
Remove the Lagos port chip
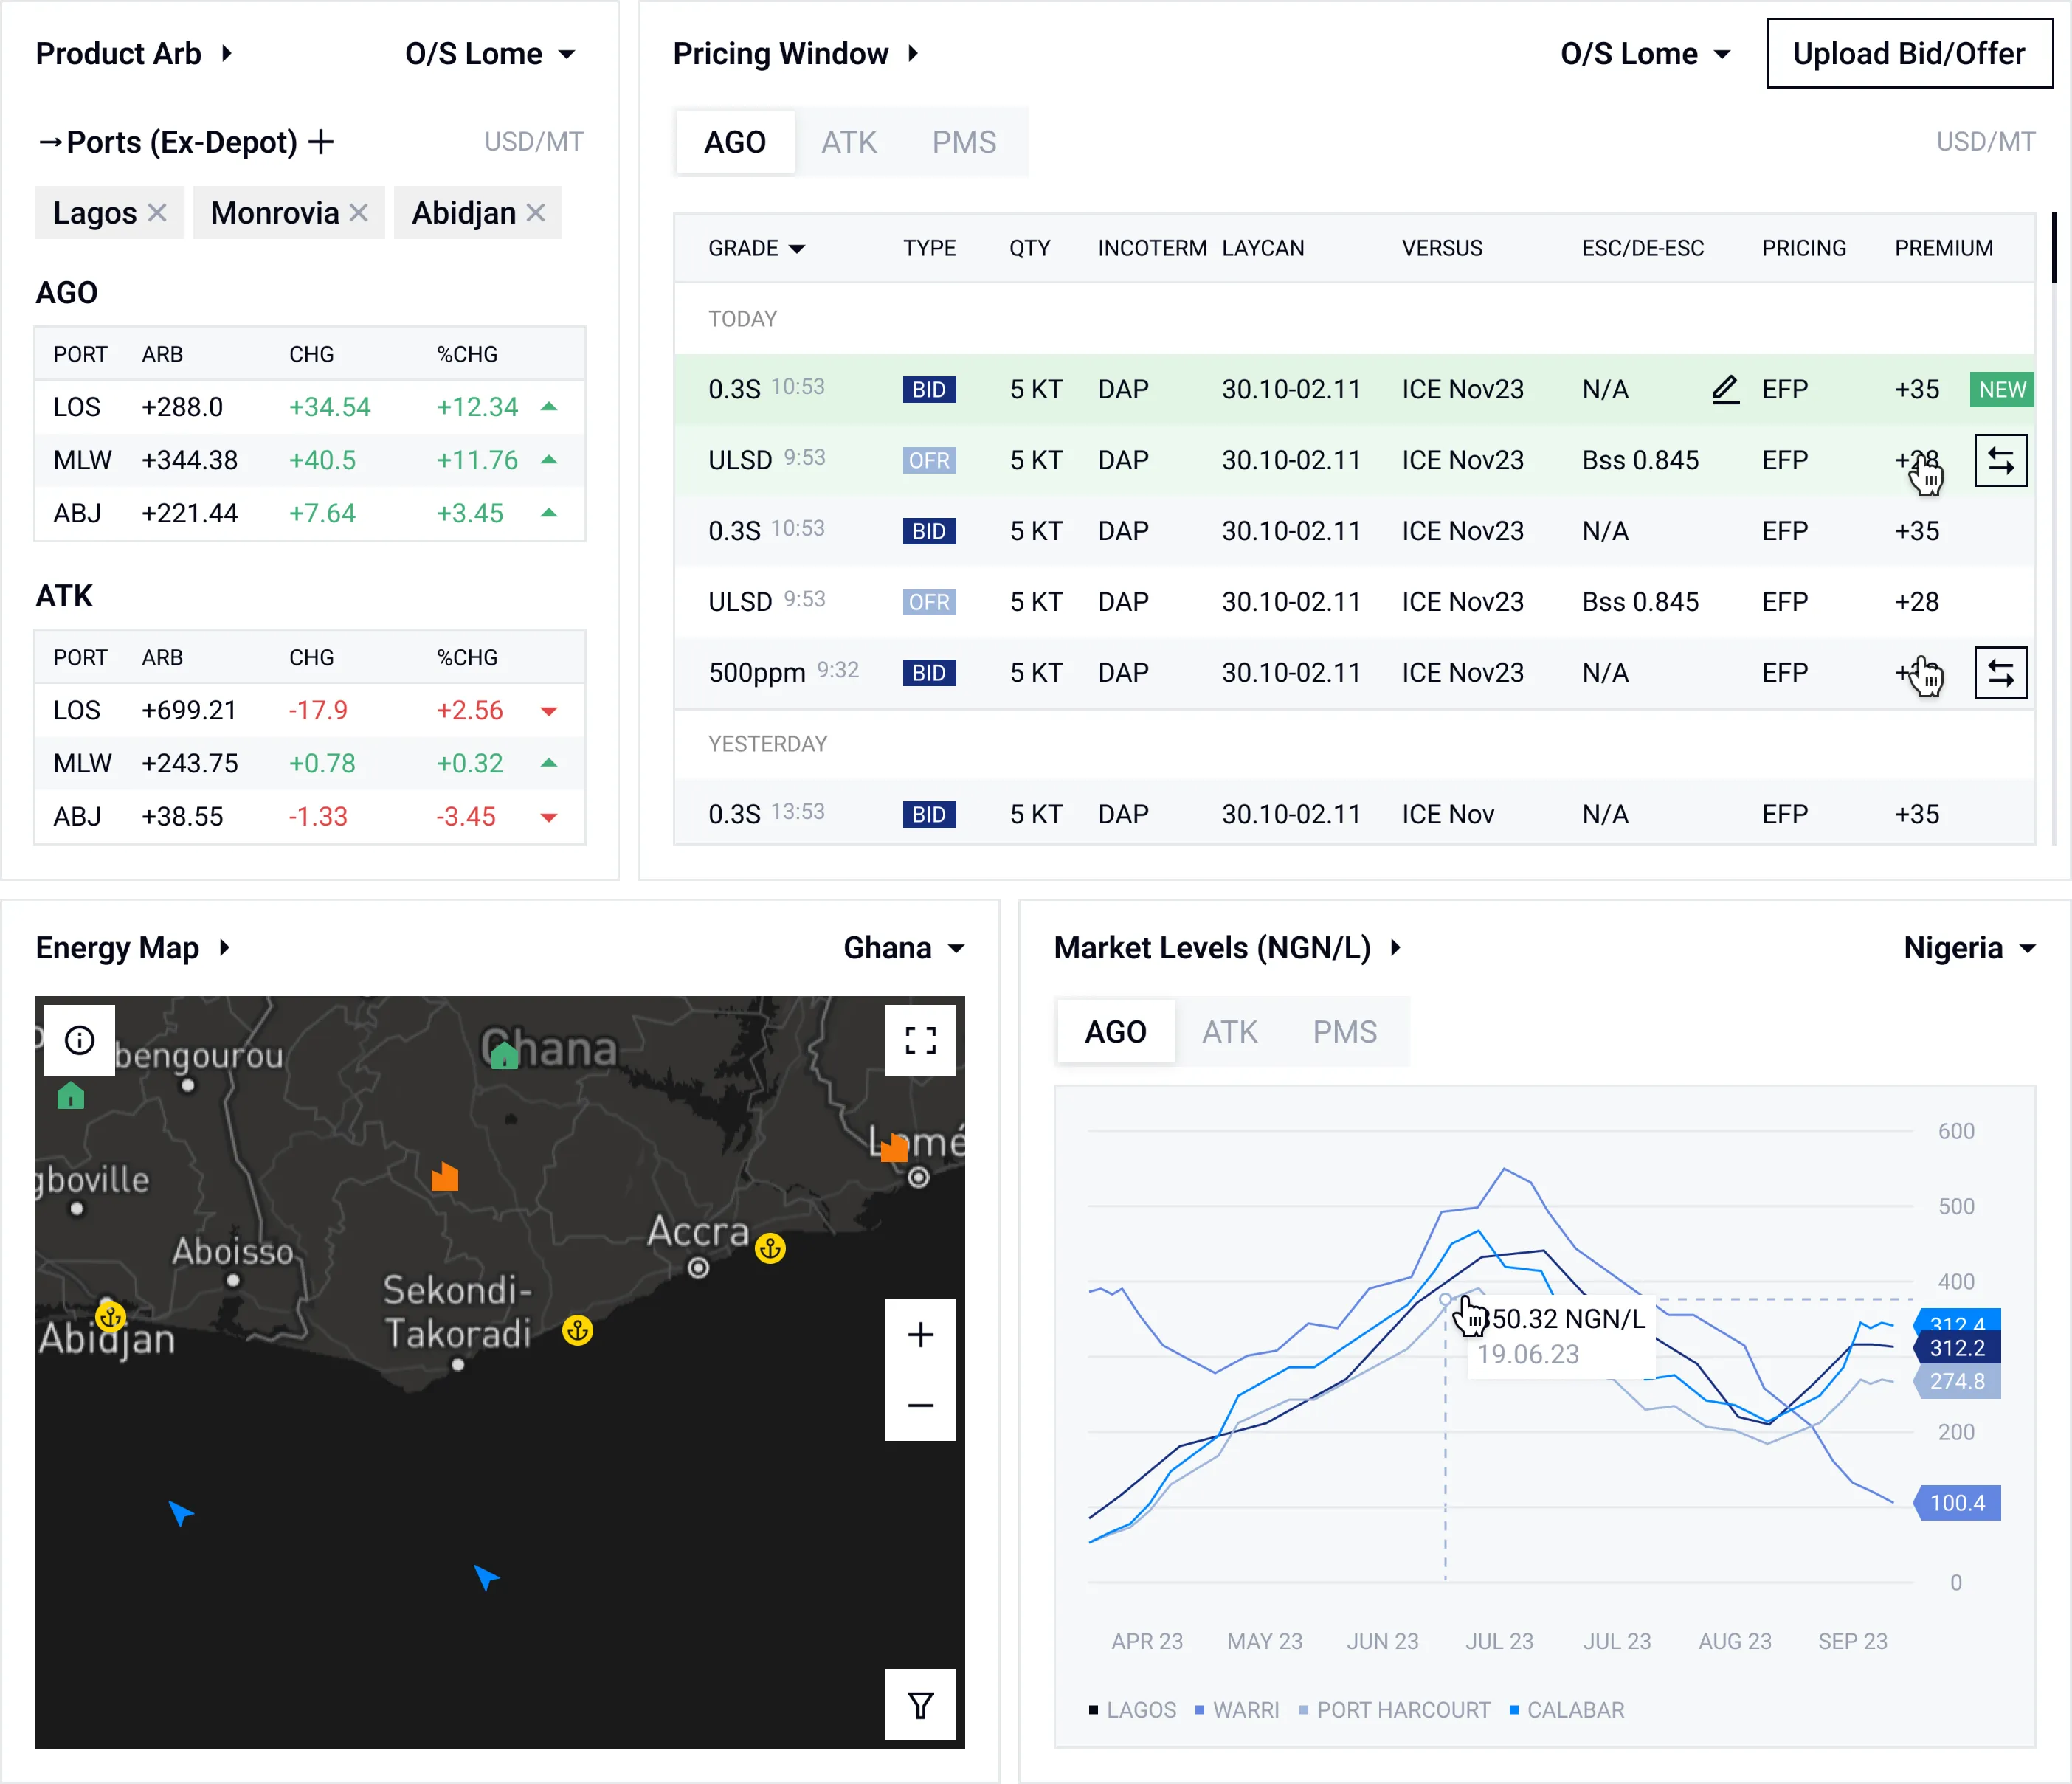157,213
